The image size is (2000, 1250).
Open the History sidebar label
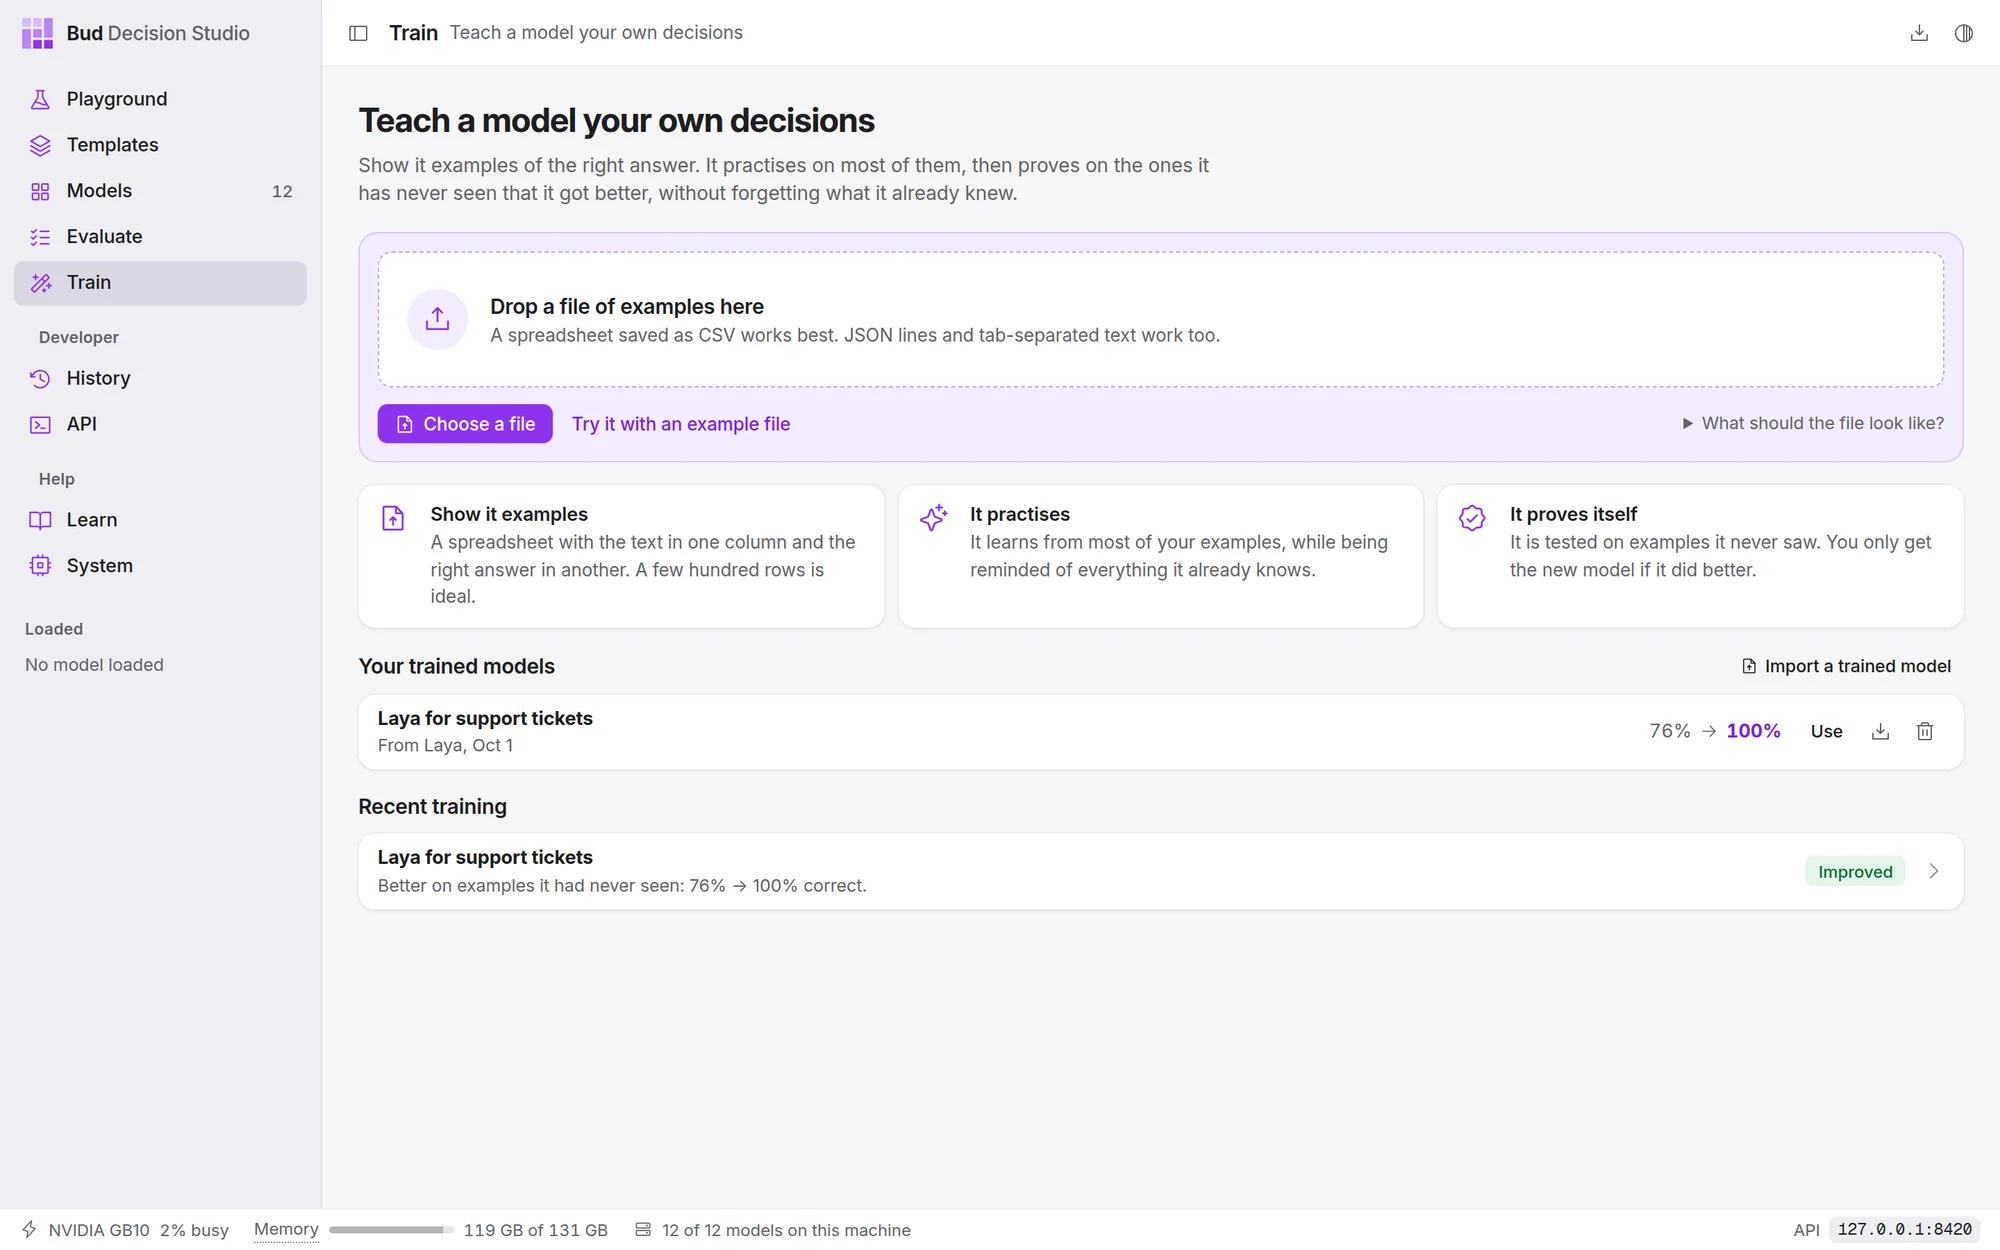pyautogui.click(x=99, y=379)
